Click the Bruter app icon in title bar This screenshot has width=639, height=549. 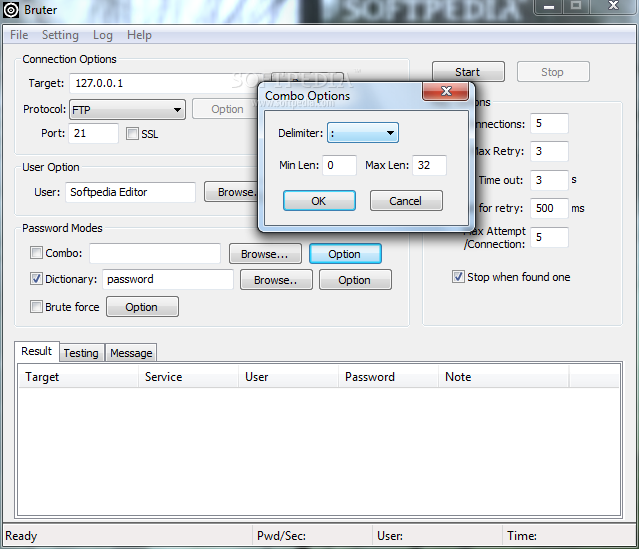[x=11, y=10]
